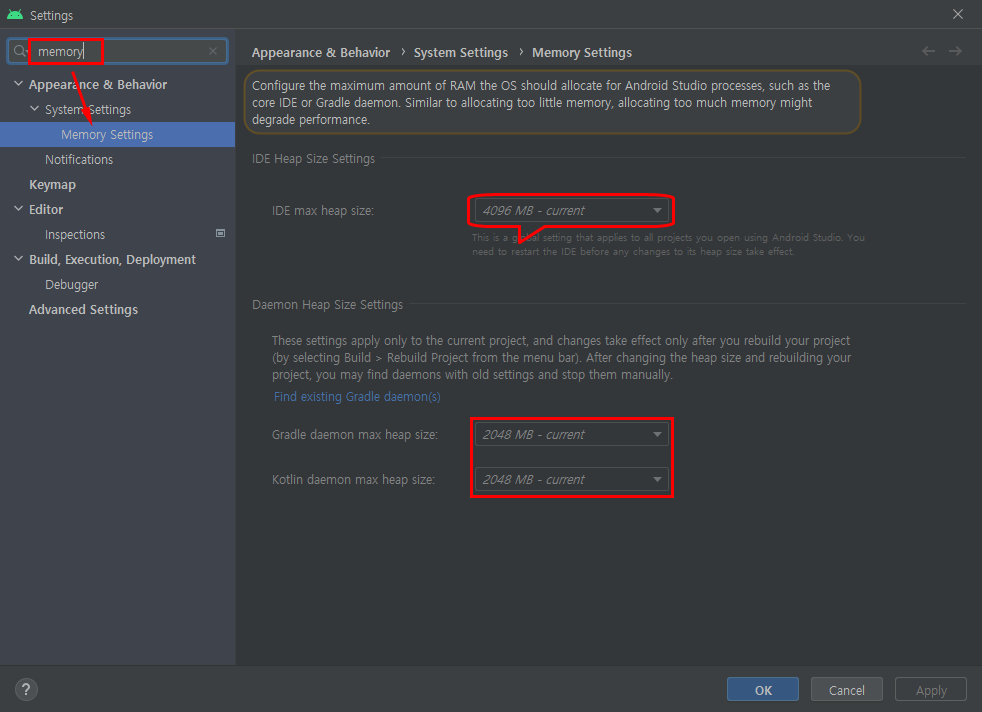Close the Settings dialog window
Viewport: 982px width, 712px height.
[x=958, y=14]
